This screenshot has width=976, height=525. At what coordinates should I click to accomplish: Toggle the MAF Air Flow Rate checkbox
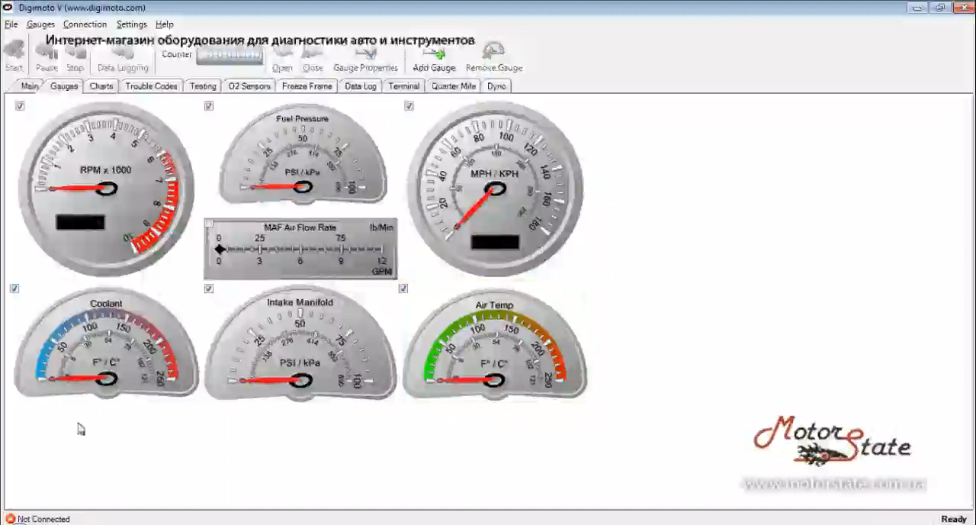210,223
